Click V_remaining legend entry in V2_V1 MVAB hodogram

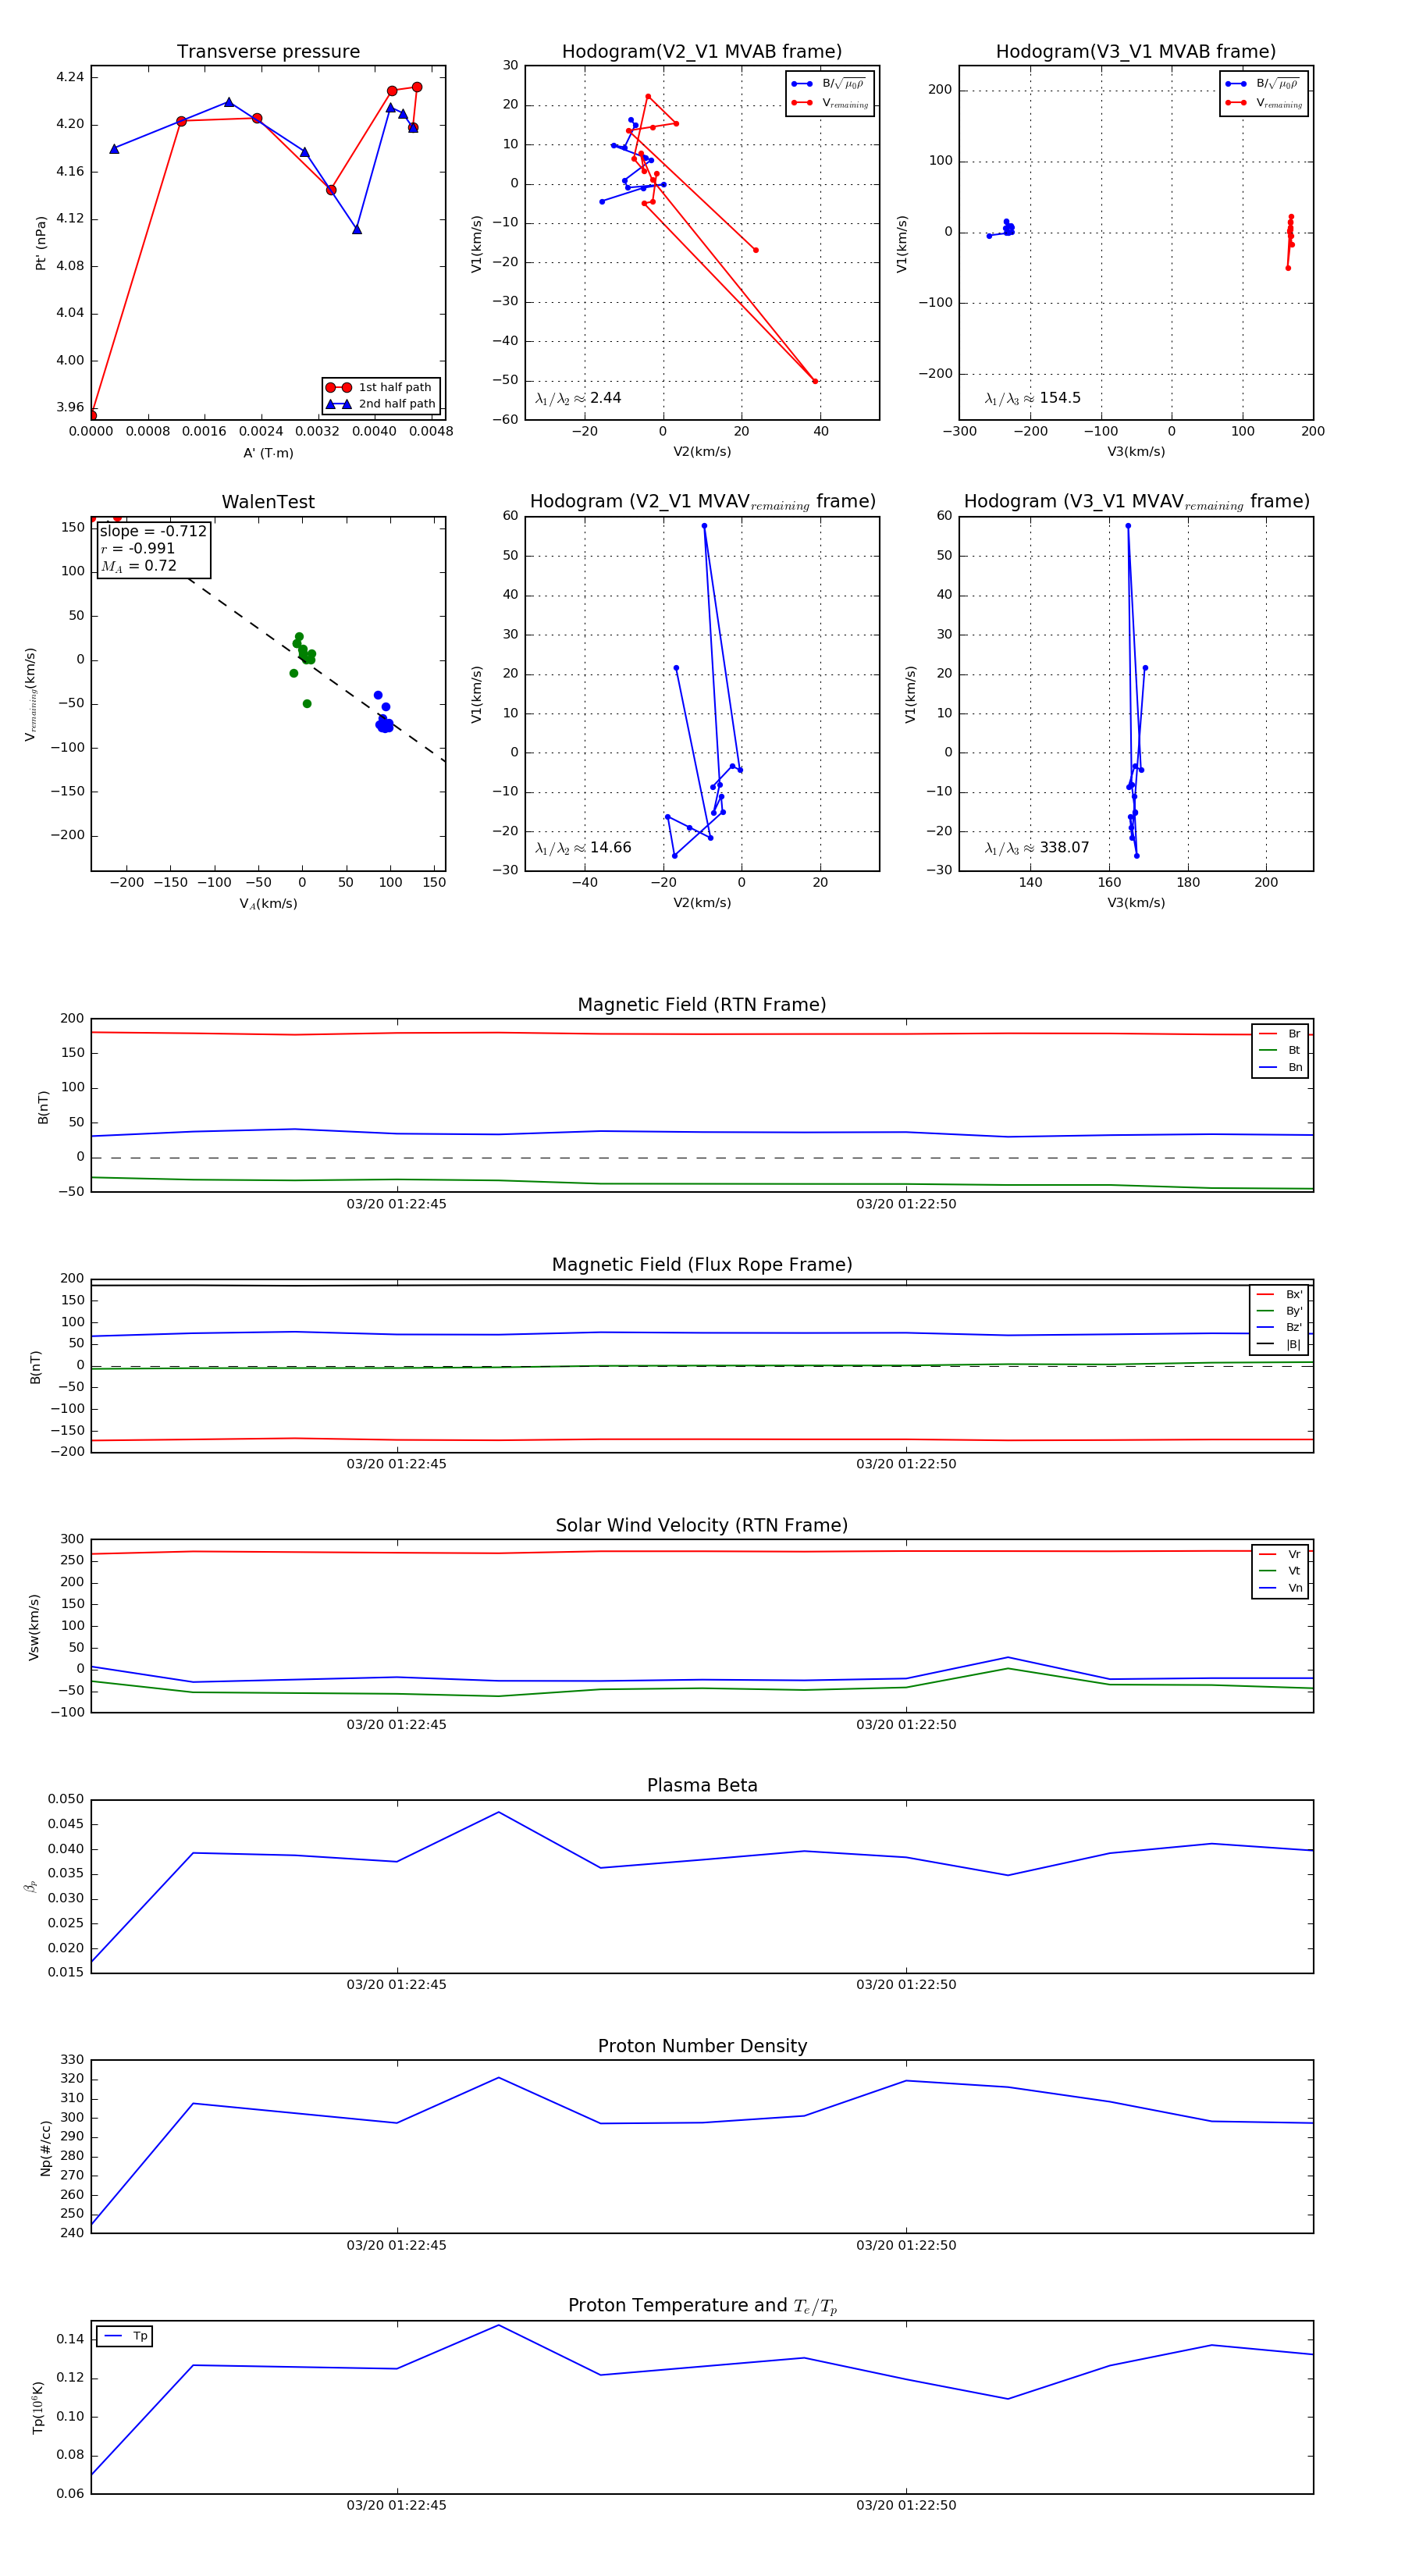(829, 102)
